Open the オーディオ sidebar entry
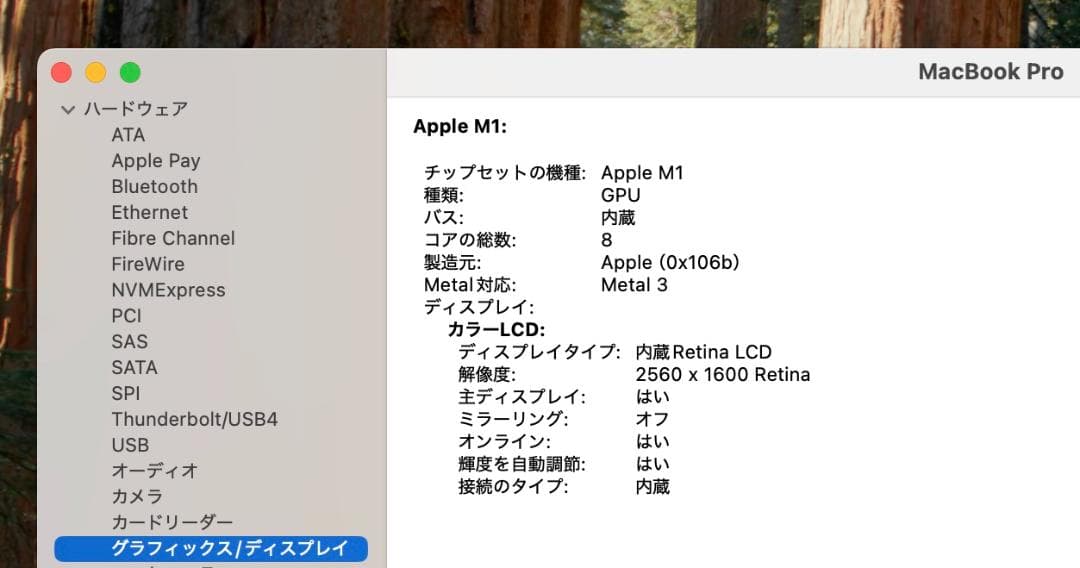The height and width of the screenshot is (568, 1080). [155, 471]
